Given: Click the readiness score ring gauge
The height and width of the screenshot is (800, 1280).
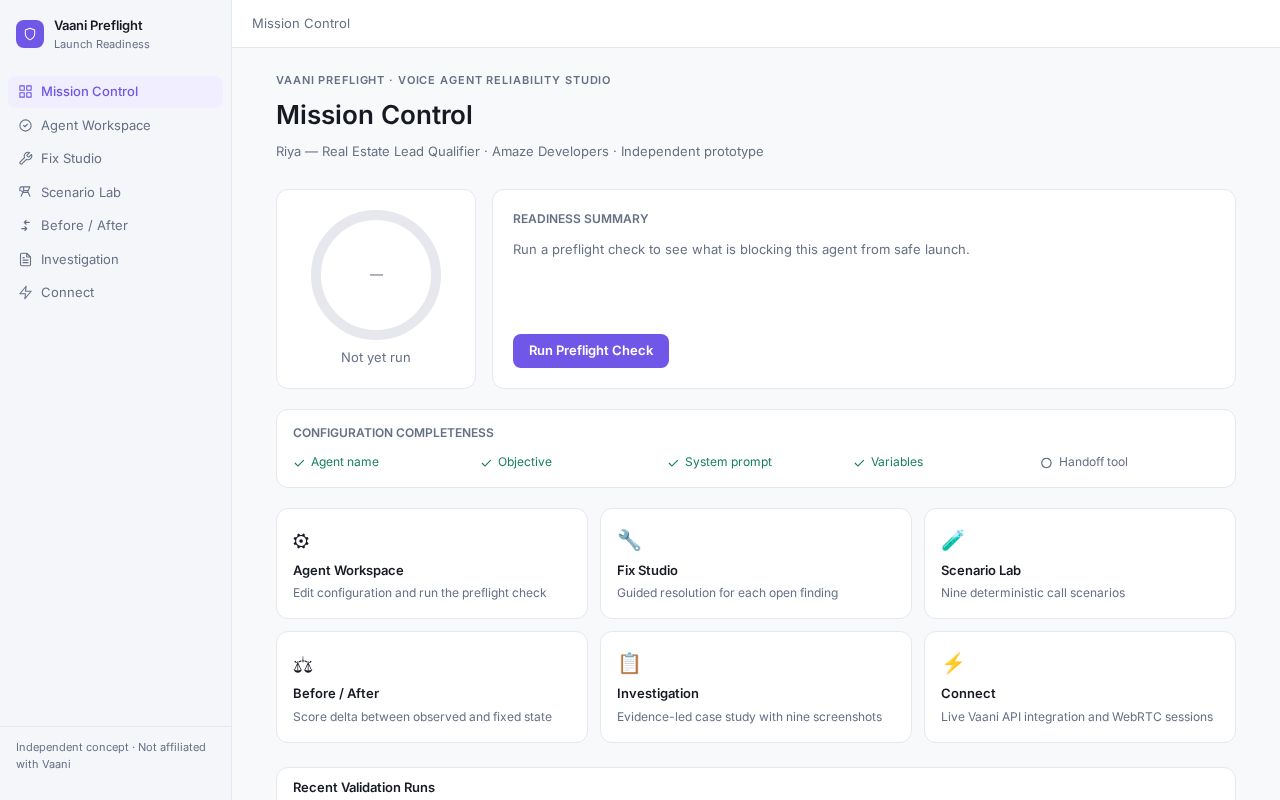Looking at the screenshot, I should [x=376, y=275].
